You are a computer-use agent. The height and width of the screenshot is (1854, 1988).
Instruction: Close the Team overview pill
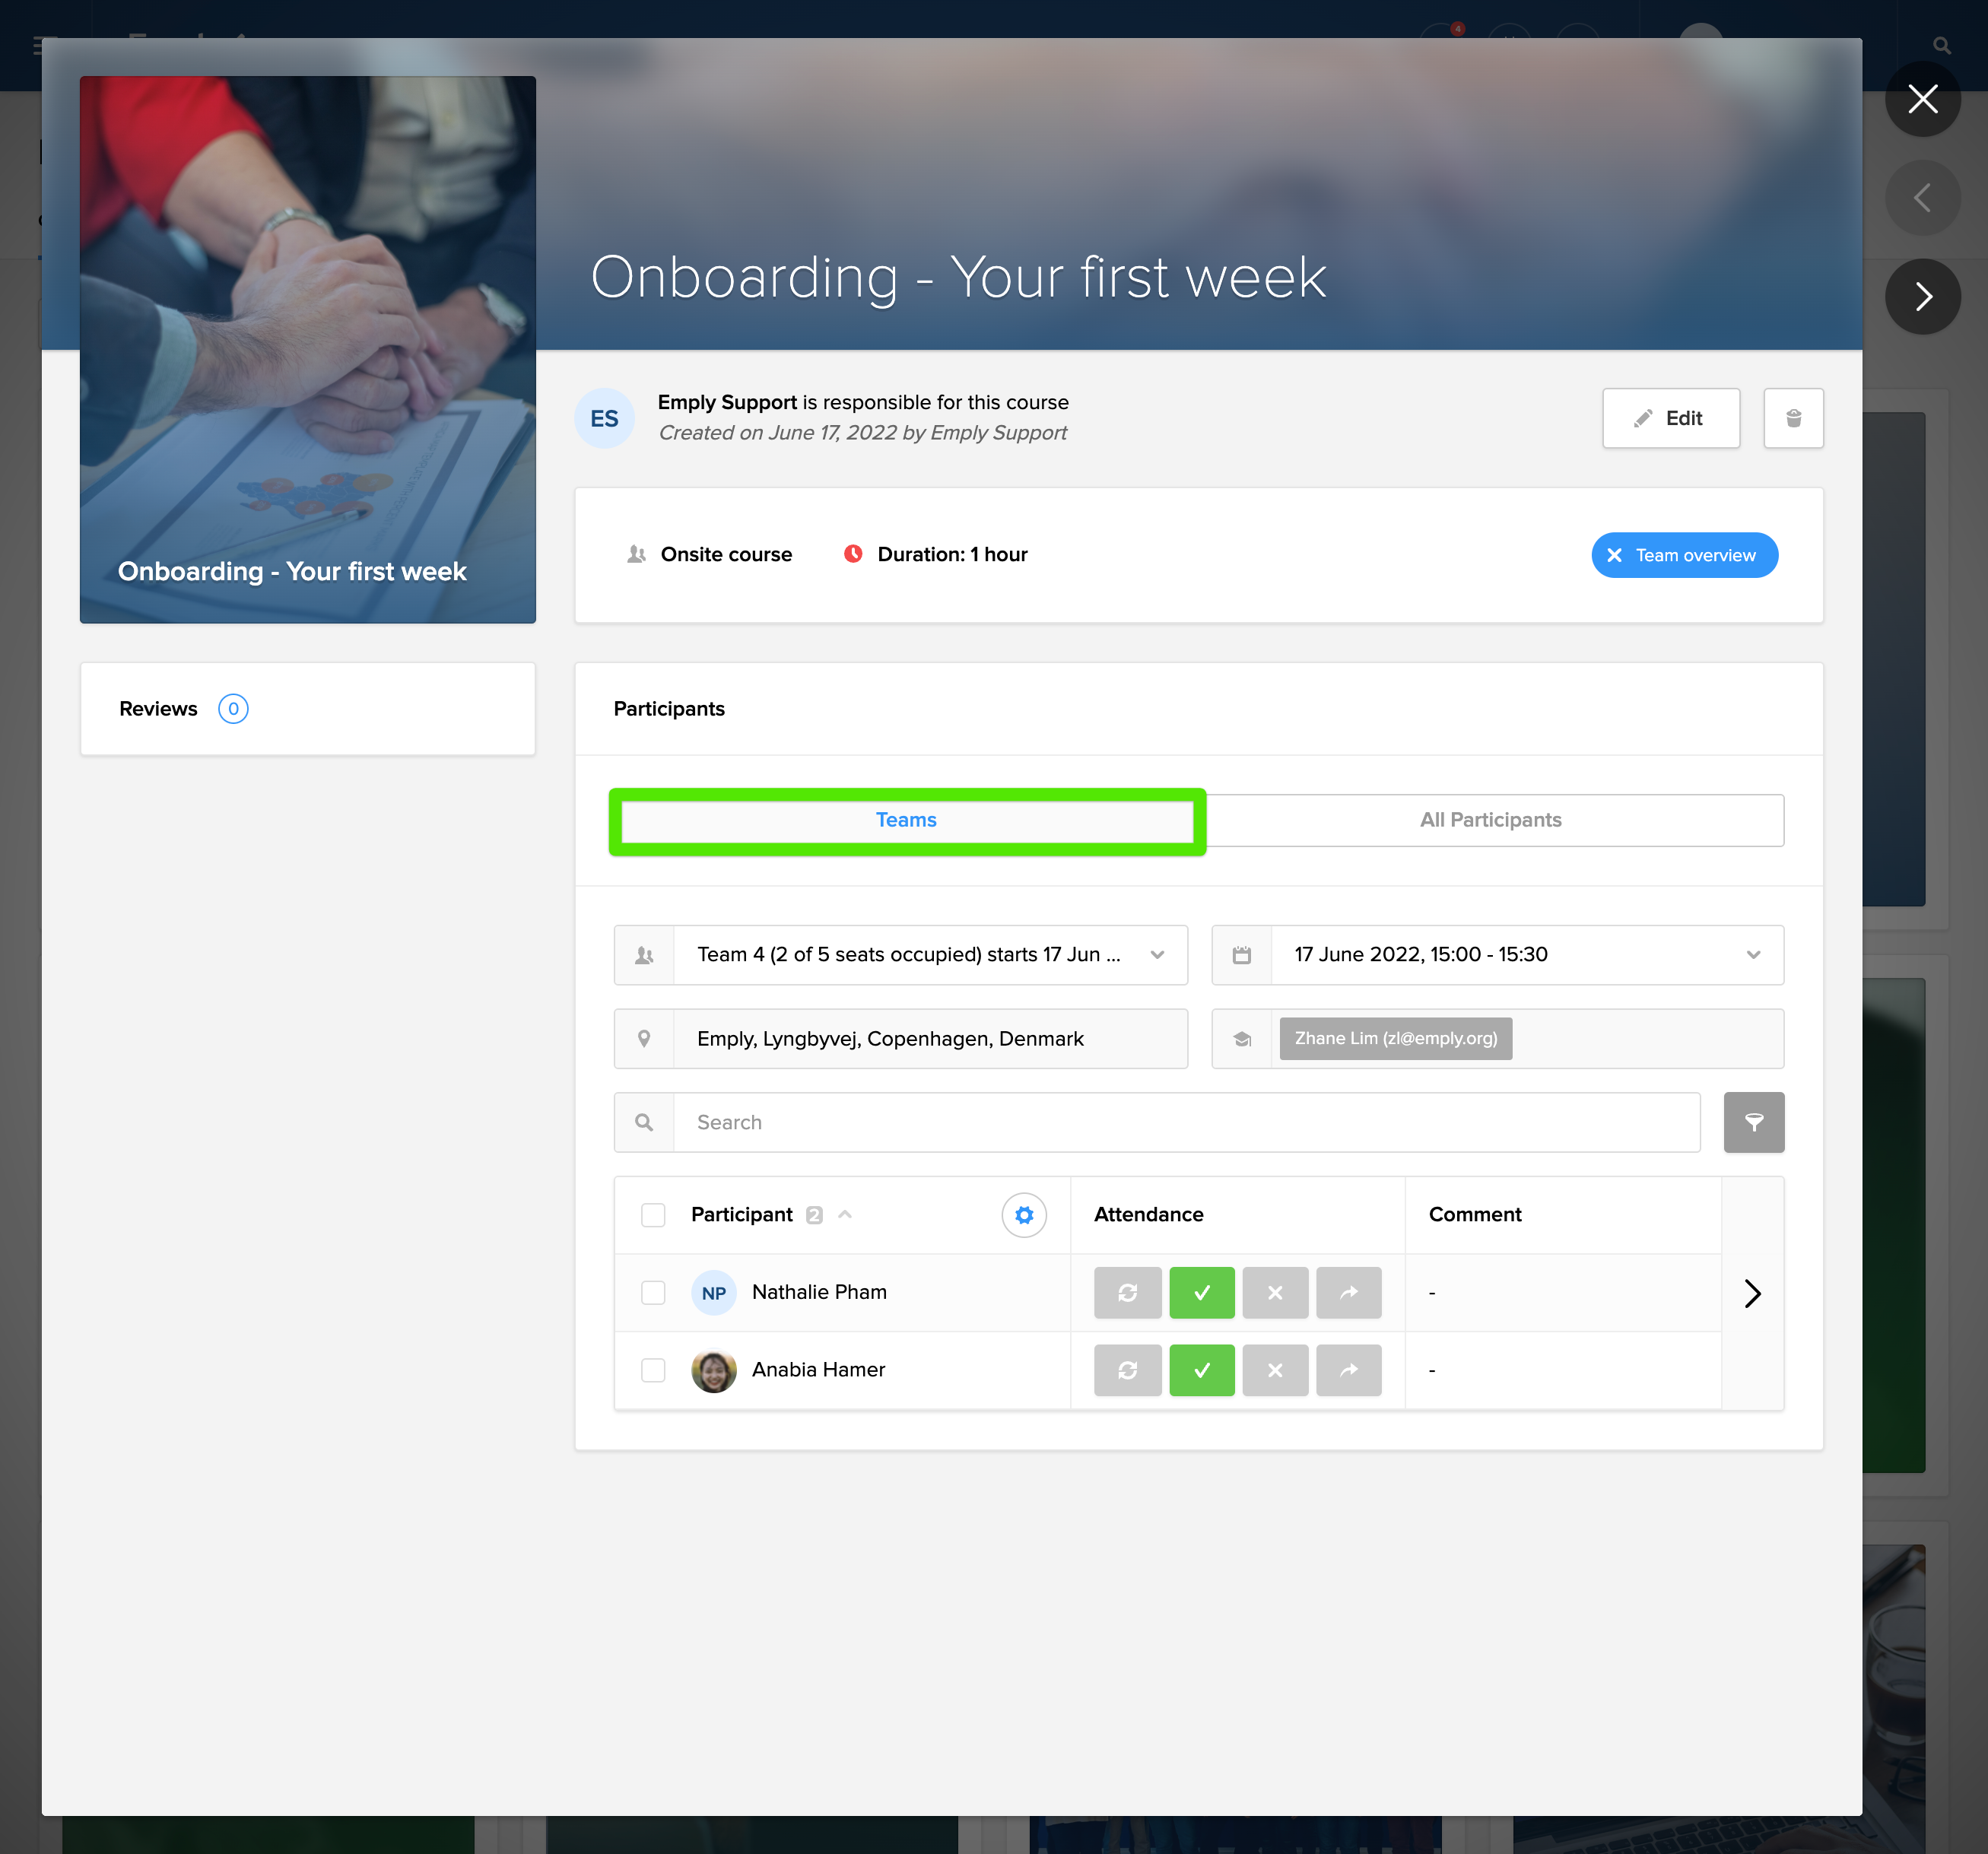[x=1614, y=555]
